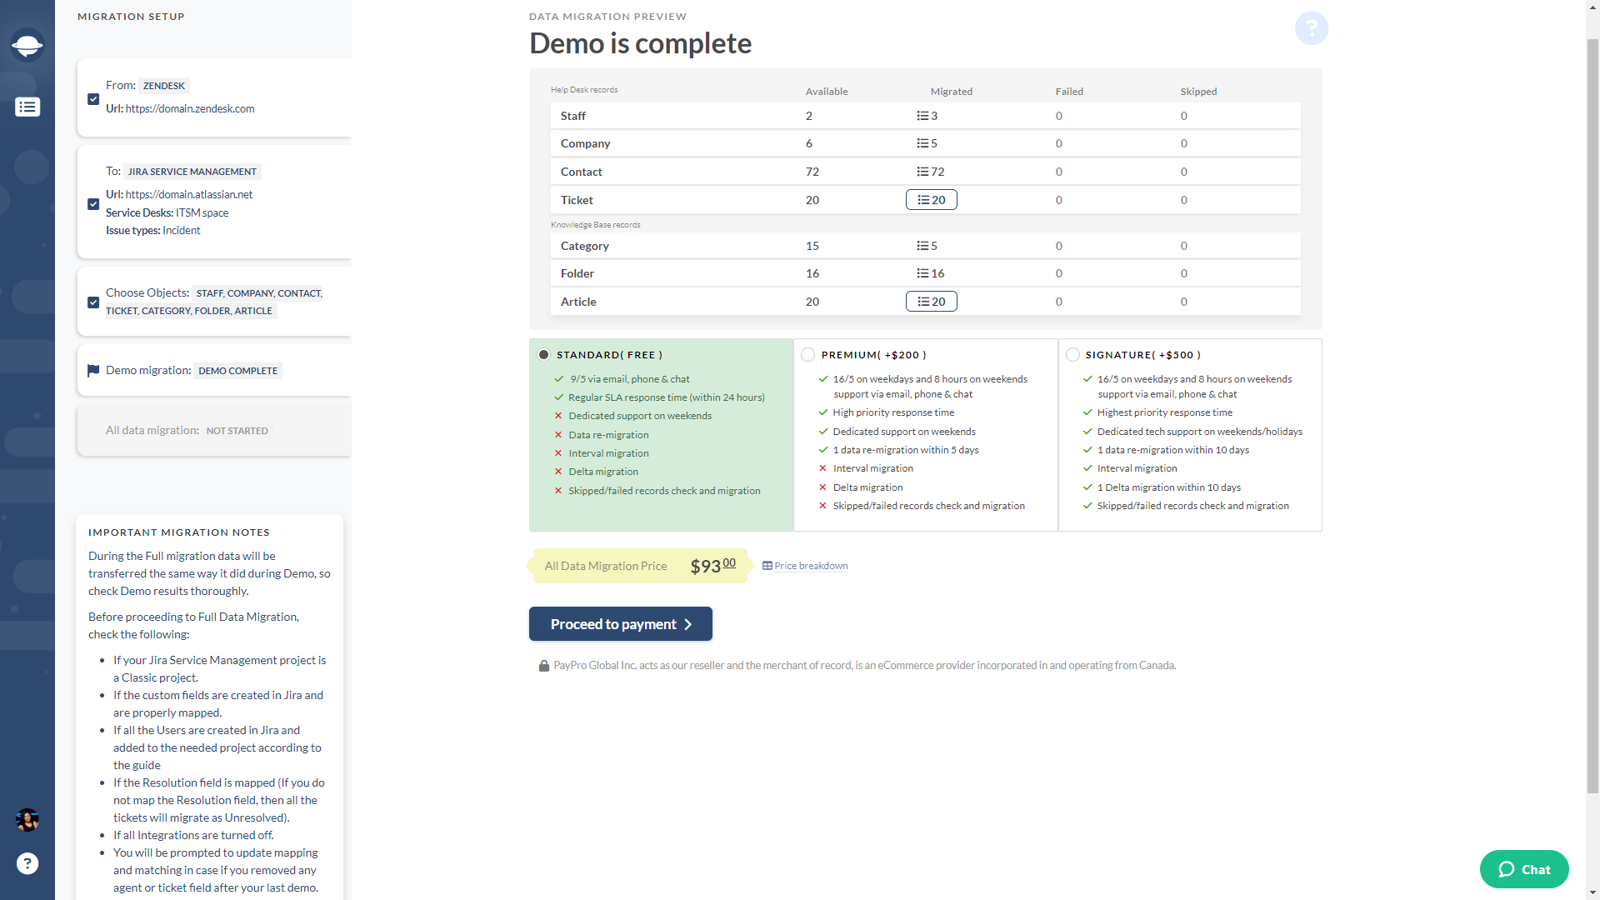This screenshot has width=1600, height=900.
Task: Click the Article row label
Action: (578, 302)
